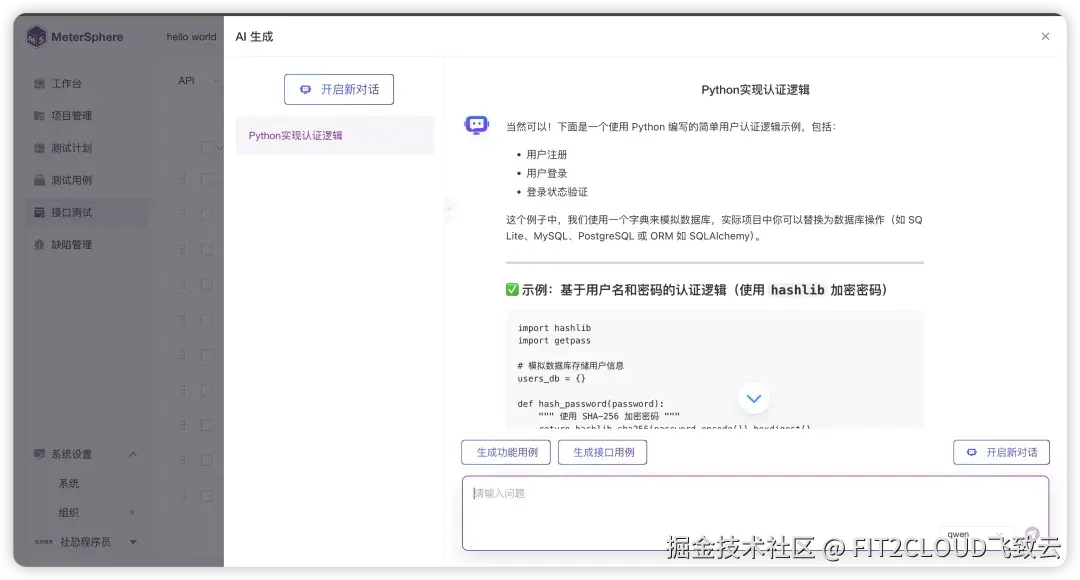Screen dimensions: 1080x580
Task: Select 接口测试 in sidebar
Action: pos(87,212)
